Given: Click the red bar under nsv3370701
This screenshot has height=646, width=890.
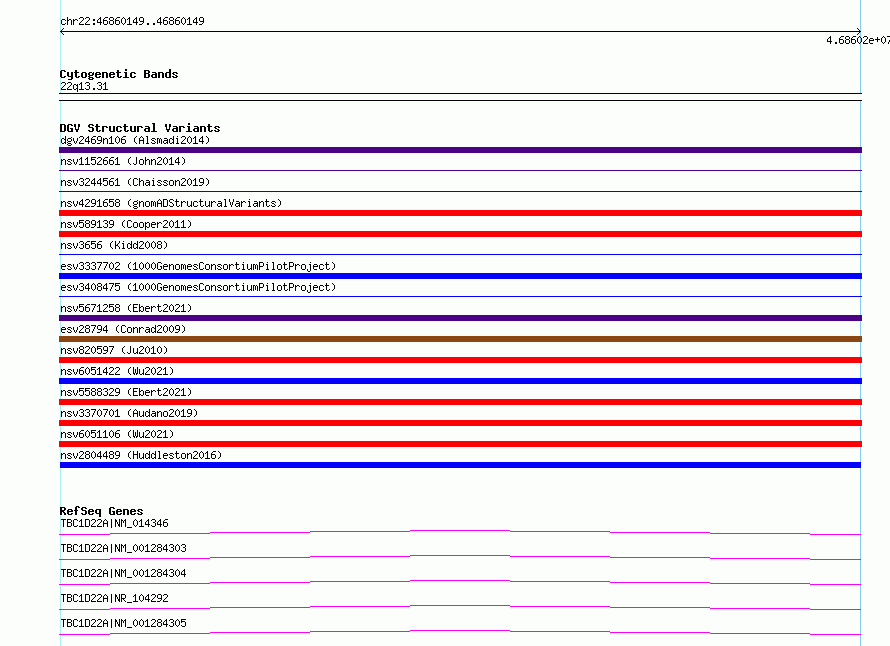Looking at the screenshot, I should click(x=460, y=423).
